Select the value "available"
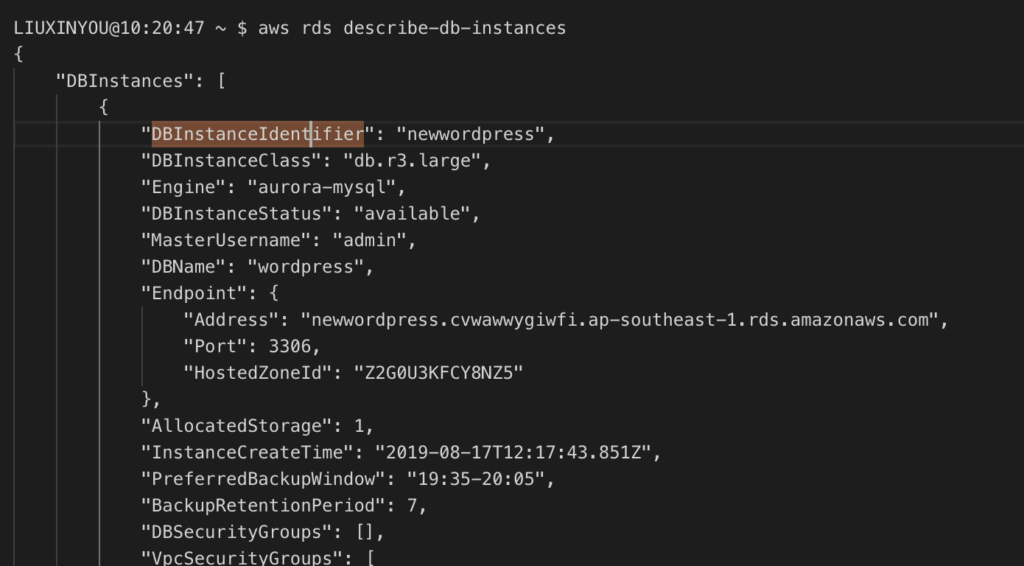1024x566 pixels. pos(412,213)
